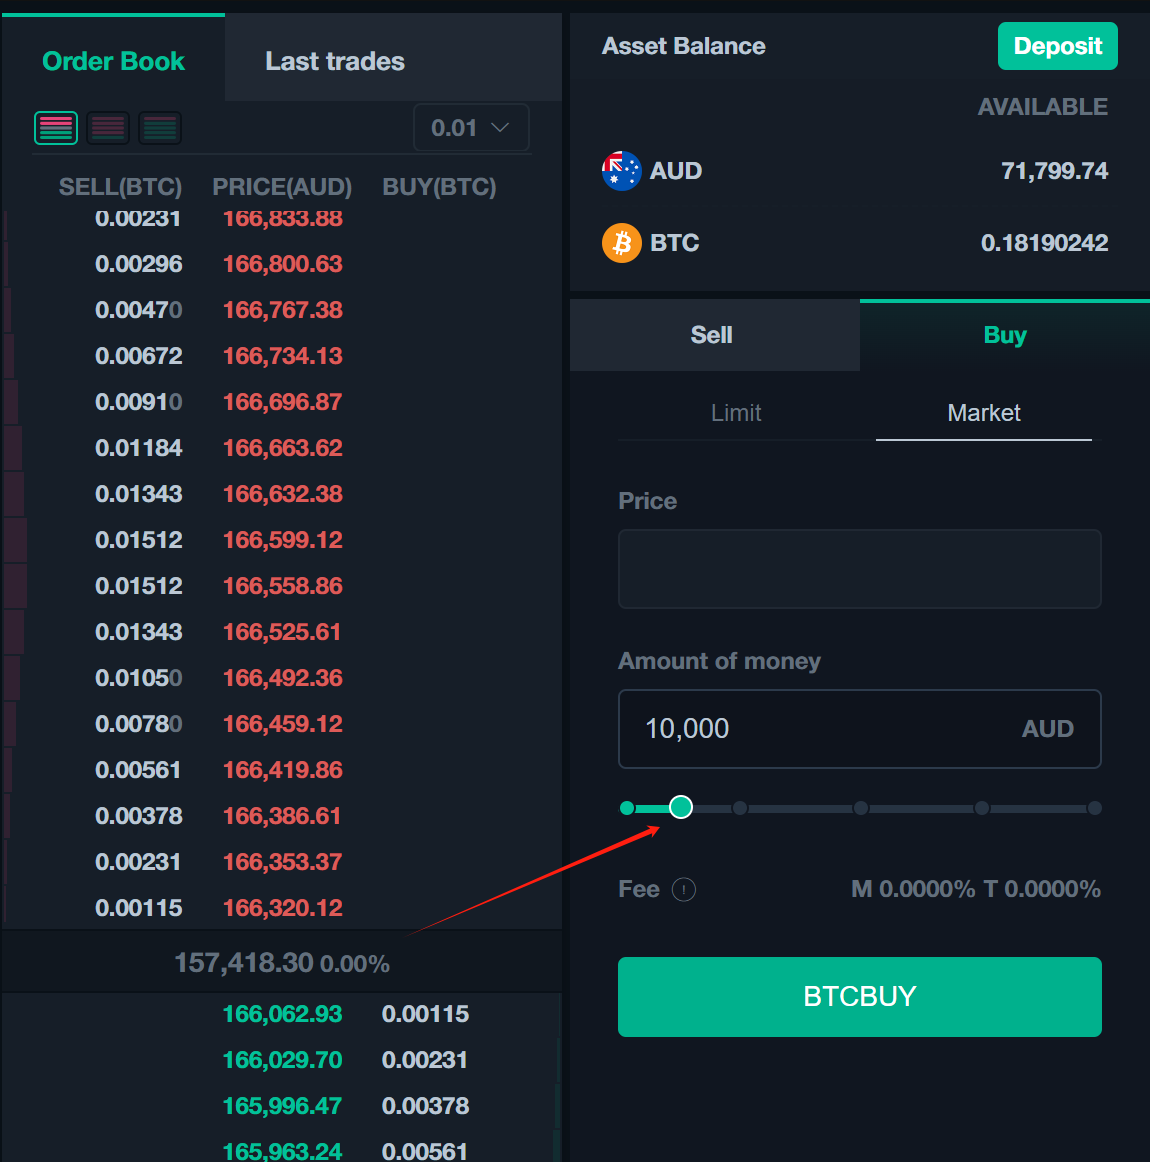
Task: Switch order type to Limit
Action: pos(736,412)
